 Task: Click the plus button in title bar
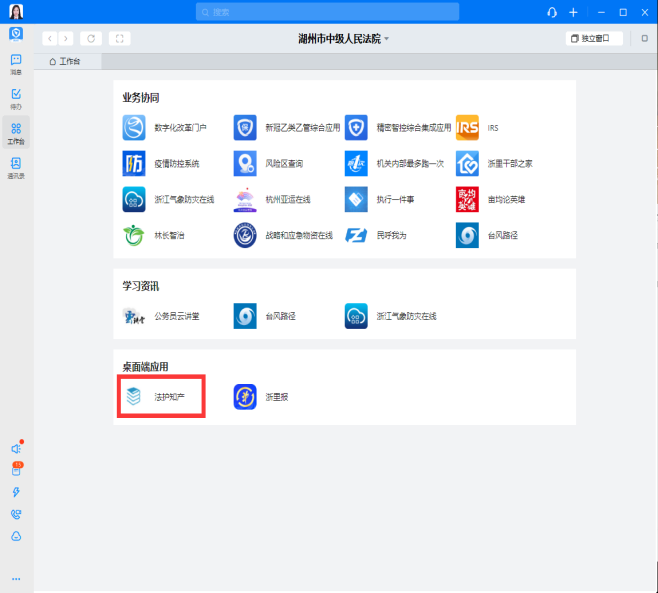(573, 12)
